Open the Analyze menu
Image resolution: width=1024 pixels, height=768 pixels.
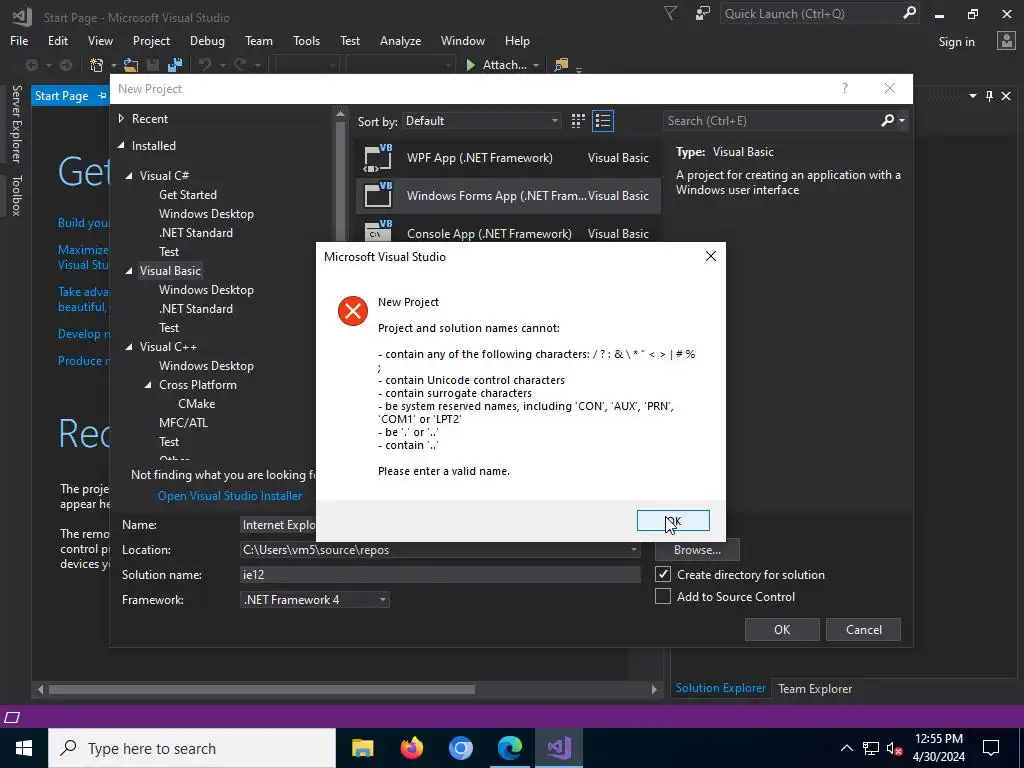tap(400, 40)
